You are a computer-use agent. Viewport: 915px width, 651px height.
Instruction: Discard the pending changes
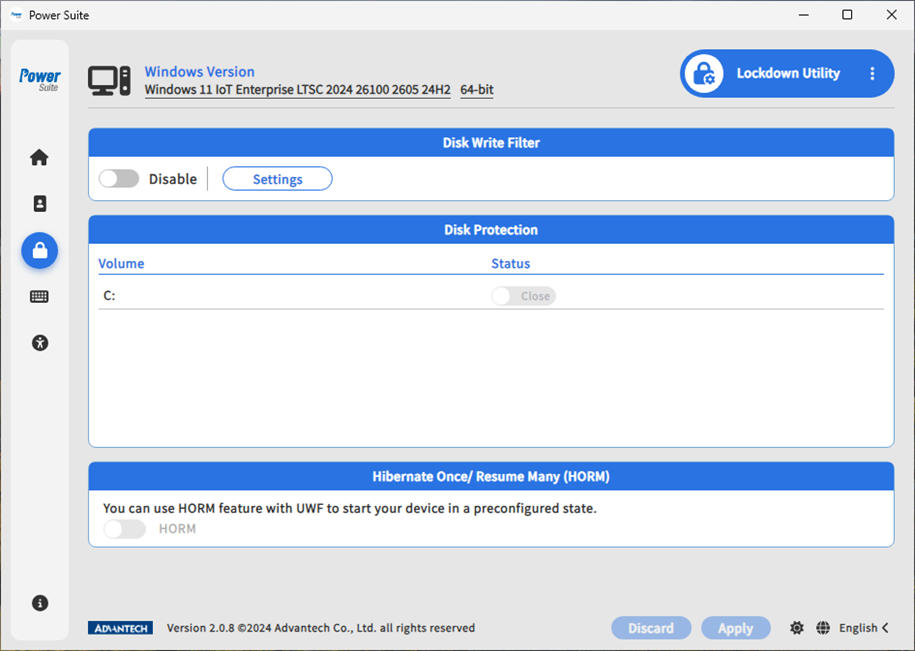pyautogui.click(x=651, y=627)
